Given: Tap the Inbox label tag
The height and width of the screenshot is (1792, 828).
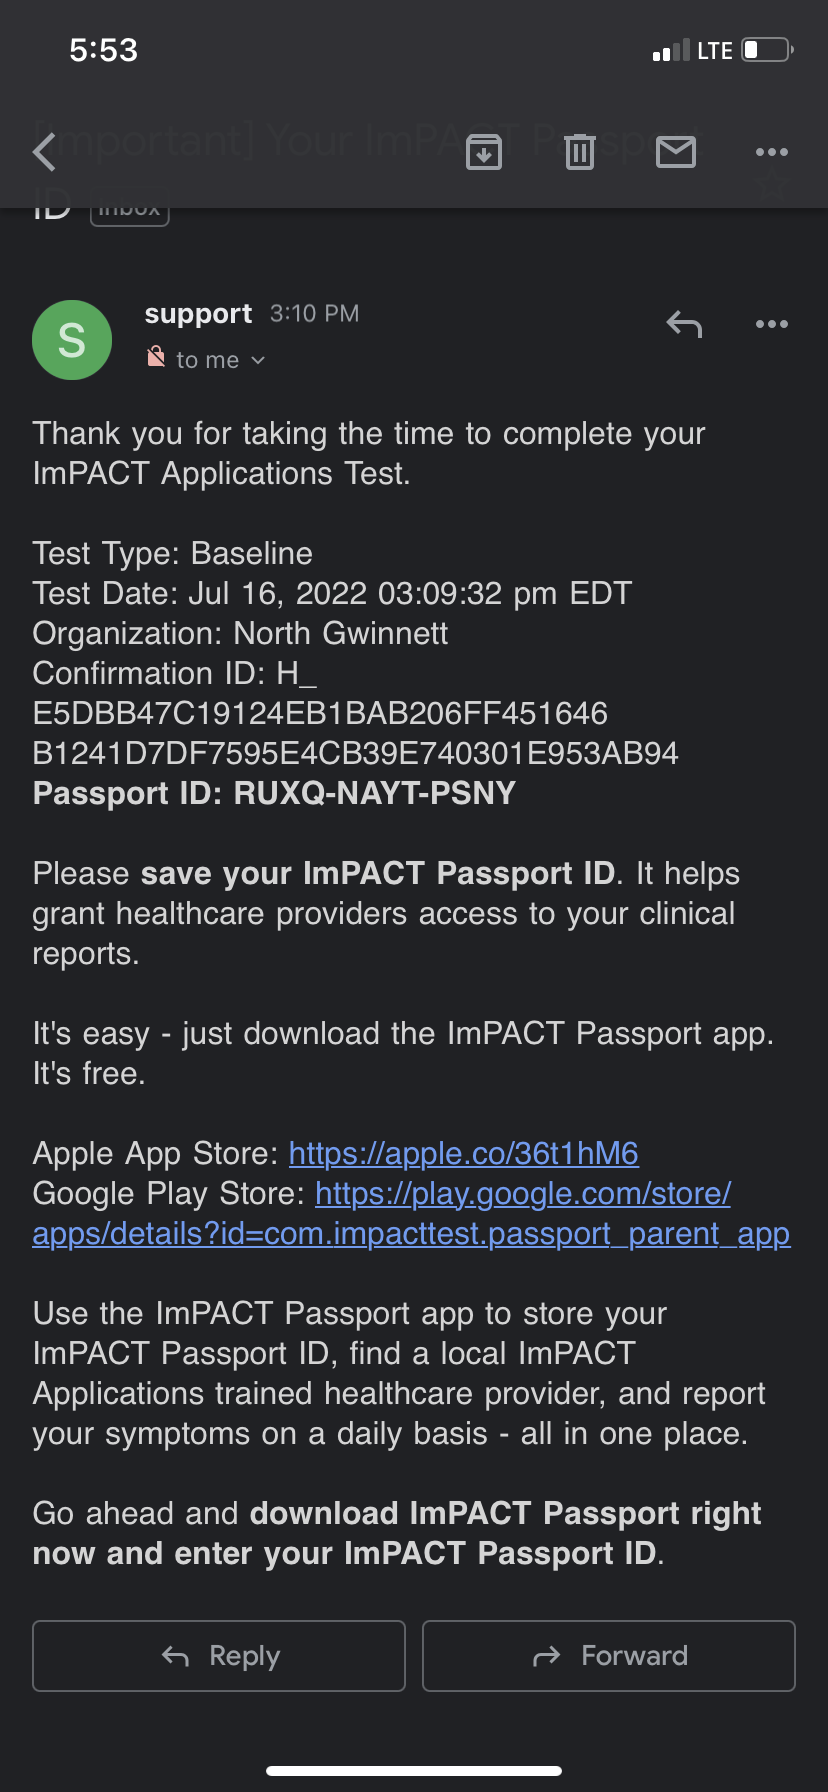Looking at the screenshot, I should (130, 212).
